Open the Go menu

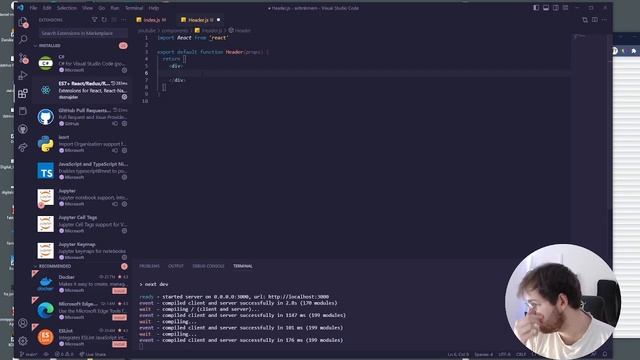click(102, 8)
